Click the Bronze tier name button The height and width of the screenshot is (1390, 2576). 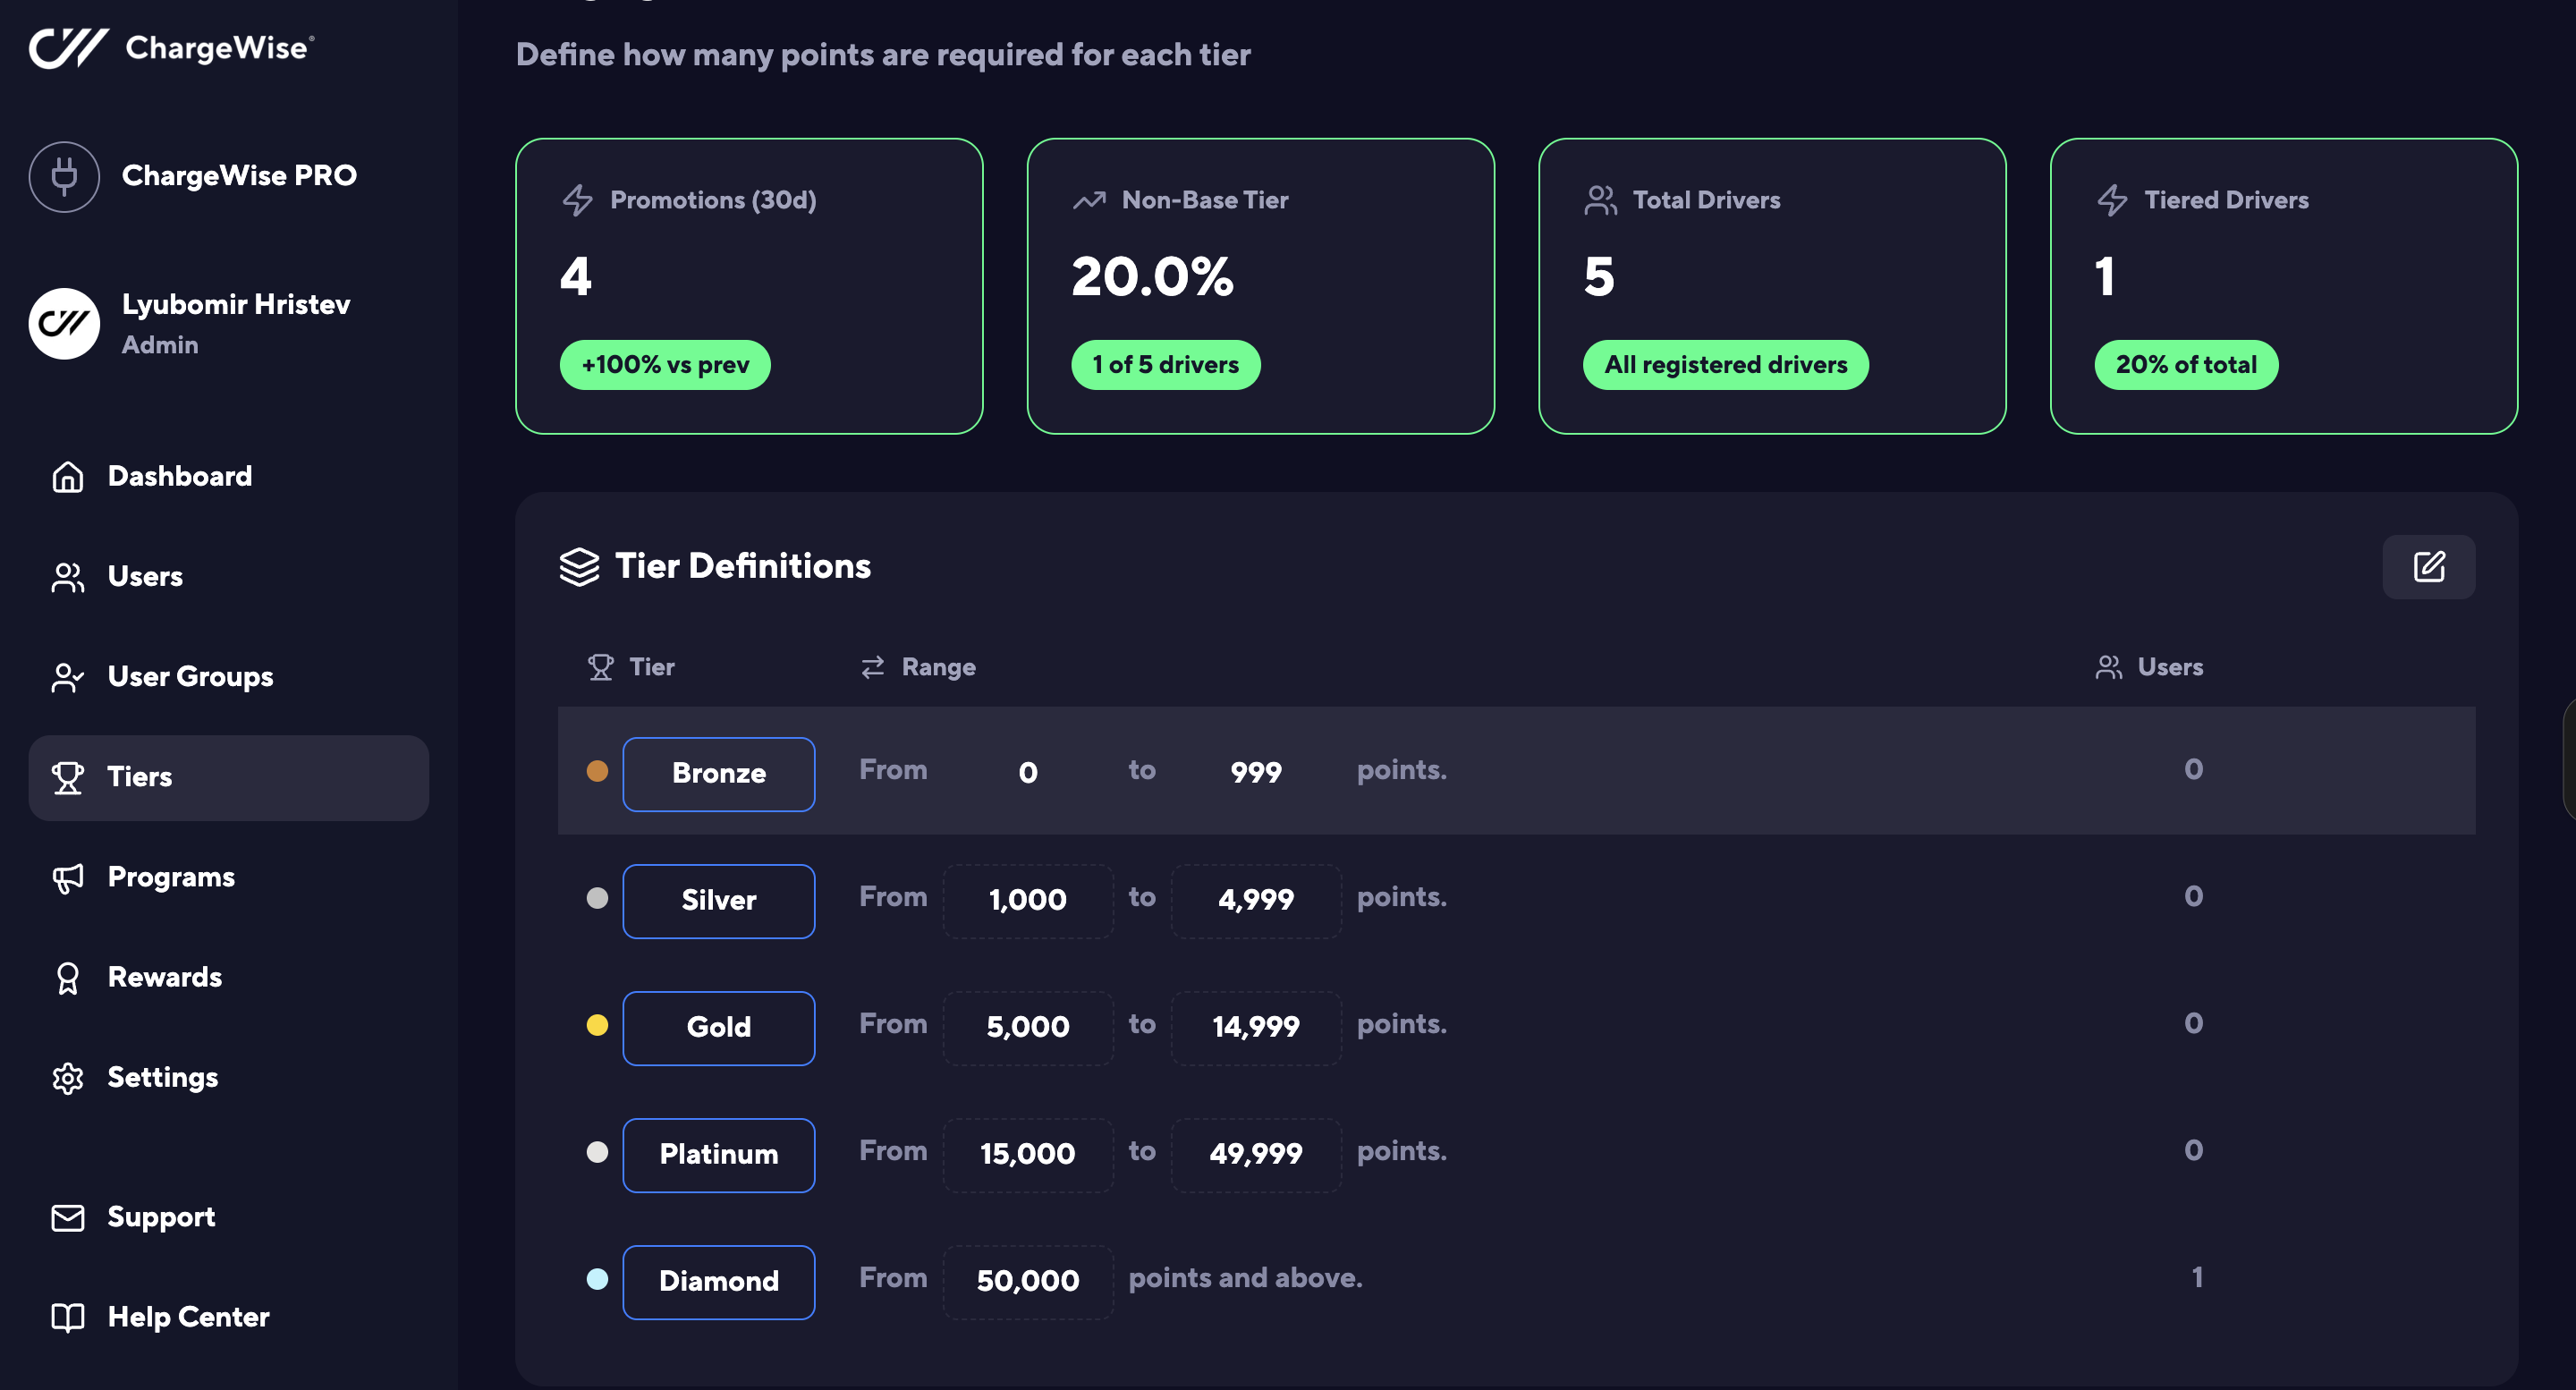(718, 773)
